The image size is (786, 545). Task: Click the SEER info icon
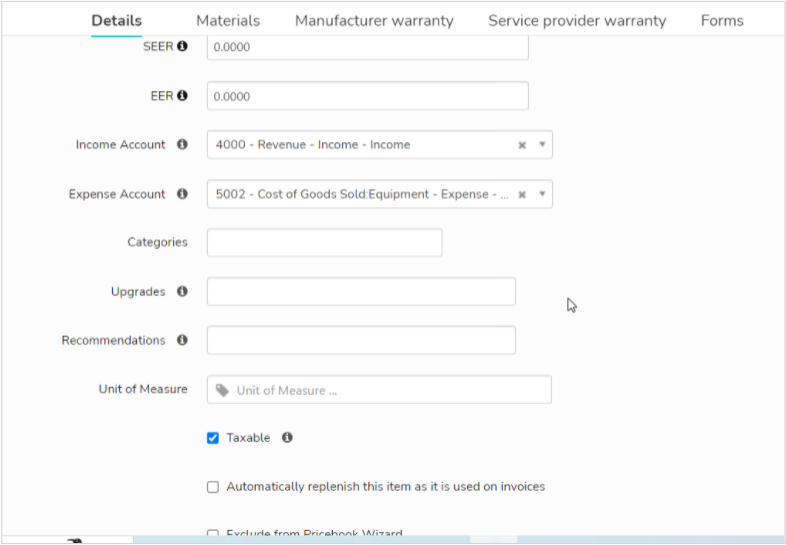tap(182, 46)
